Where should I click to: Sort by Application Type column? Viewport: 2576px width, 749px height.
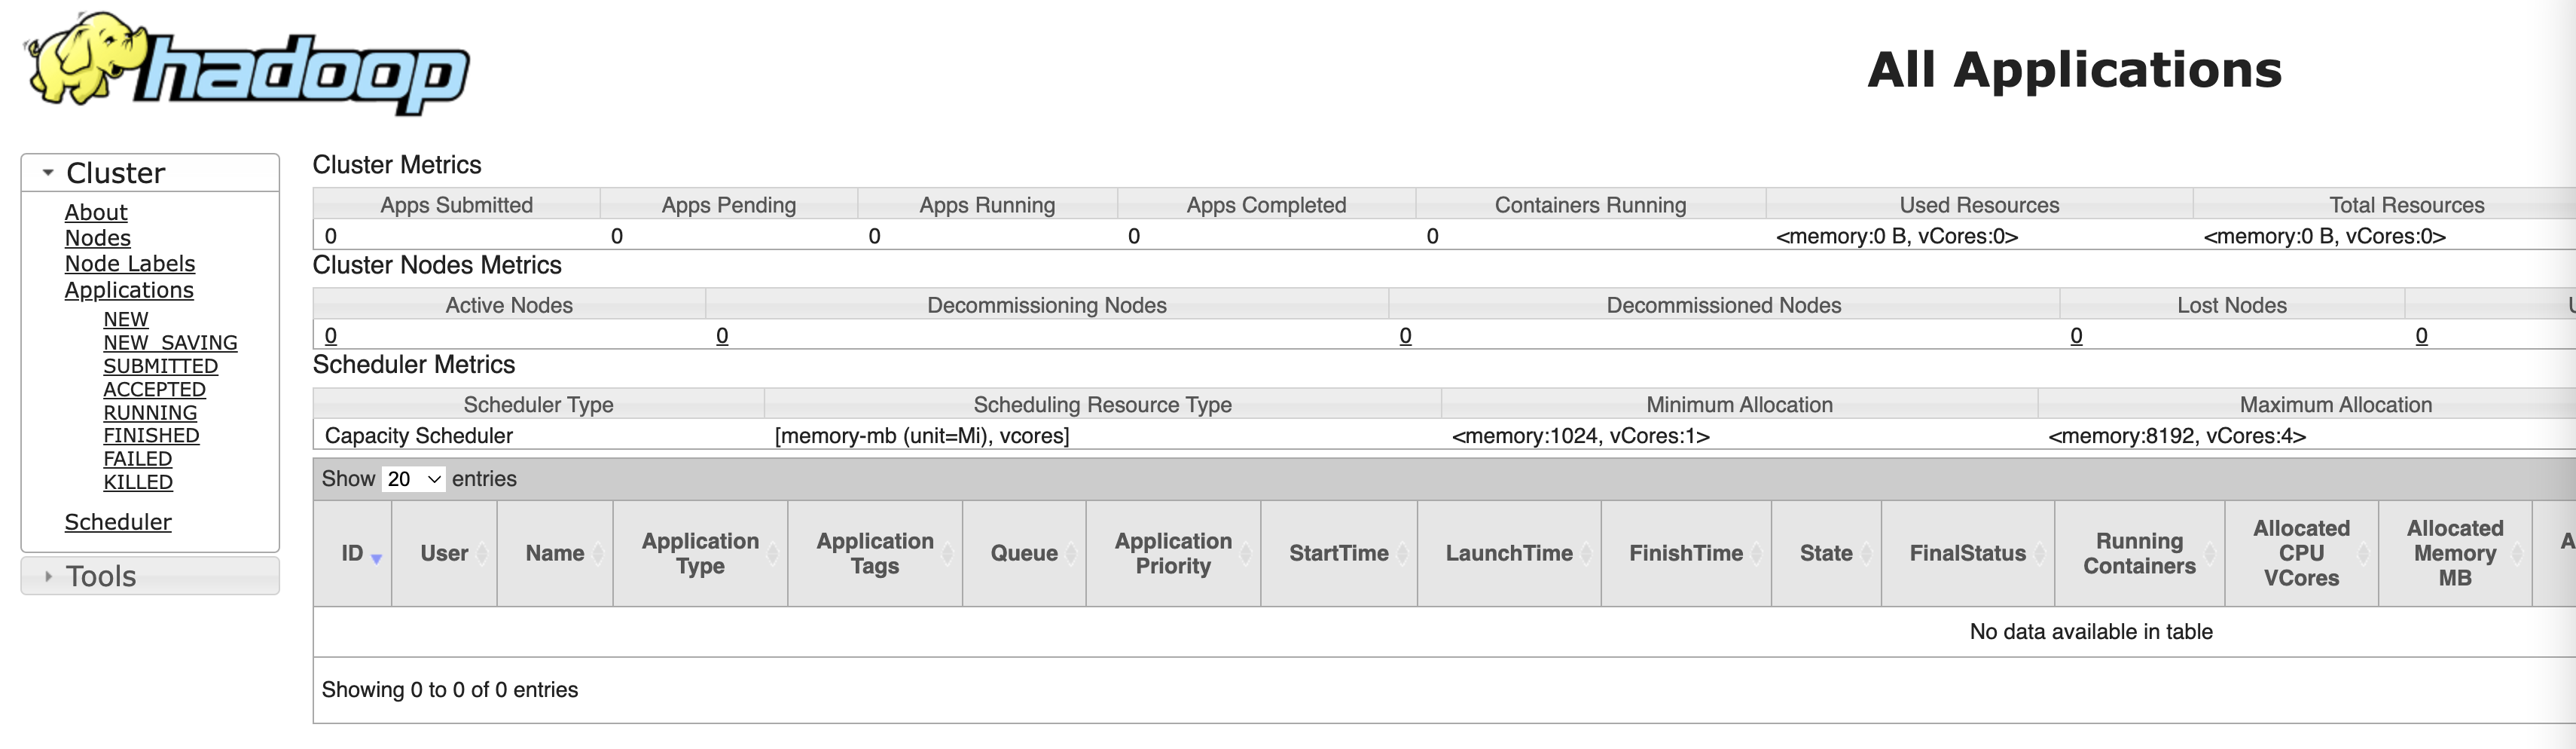(x=700, y=553)
